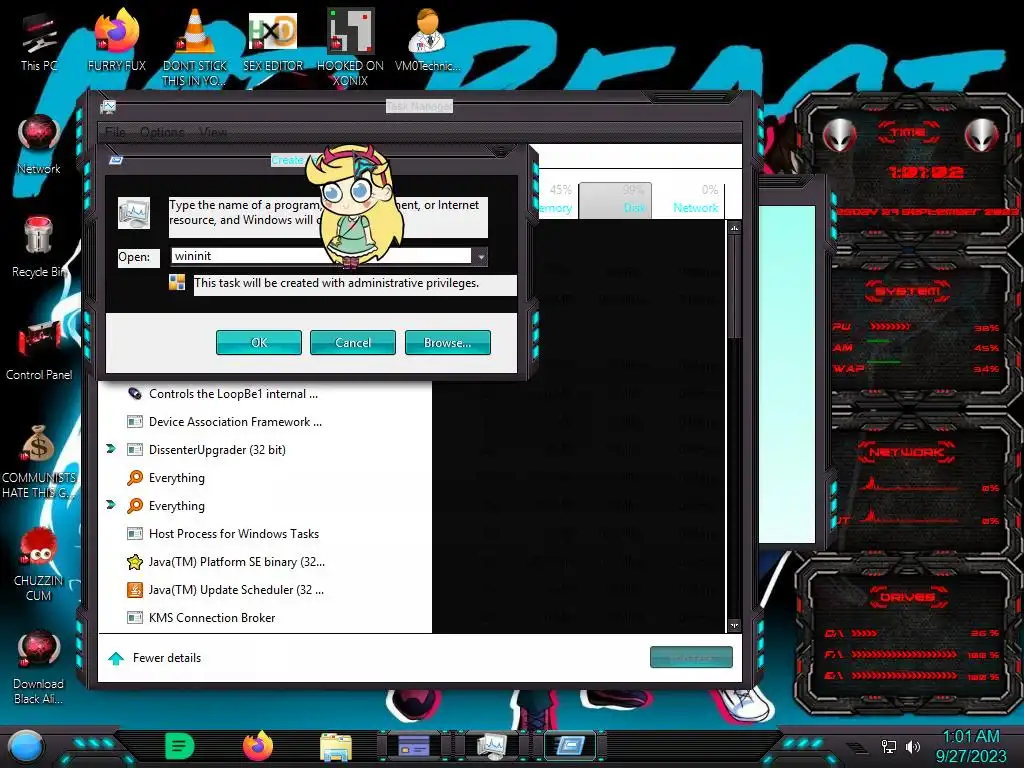Open File Explorer from the taskbar

click(x=336, y=746)
